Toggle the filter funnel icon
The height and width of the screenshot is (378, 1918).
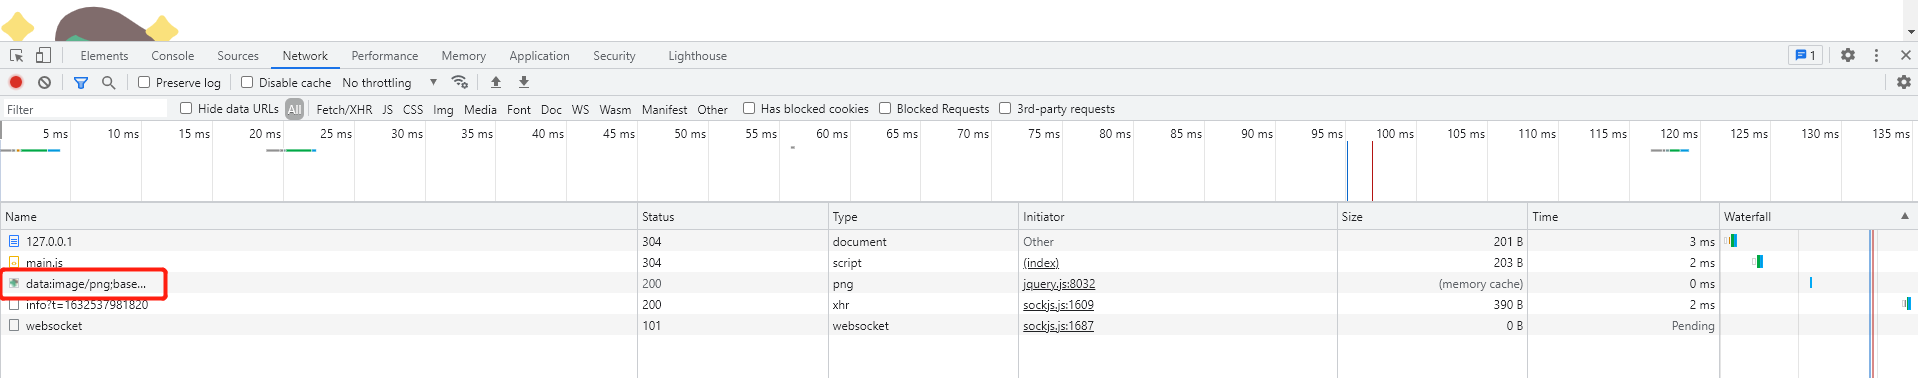pos(81,82)
